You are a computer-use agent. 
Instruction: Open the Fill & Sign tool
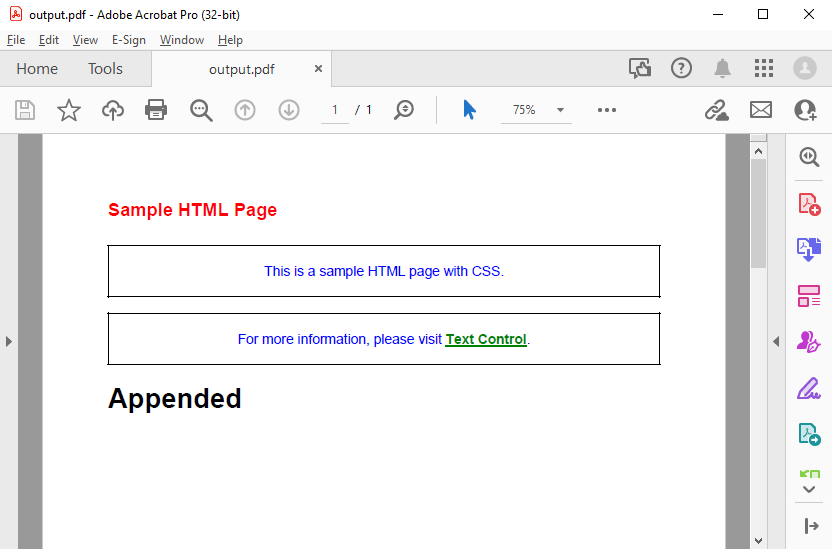[809, 388]
